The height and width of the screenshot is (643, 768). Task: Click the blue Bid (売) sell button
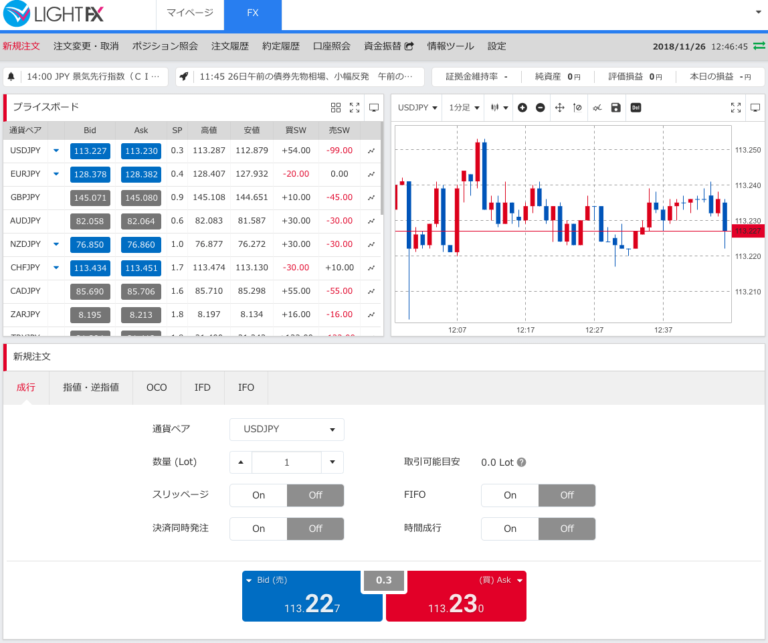pos(311,596)
